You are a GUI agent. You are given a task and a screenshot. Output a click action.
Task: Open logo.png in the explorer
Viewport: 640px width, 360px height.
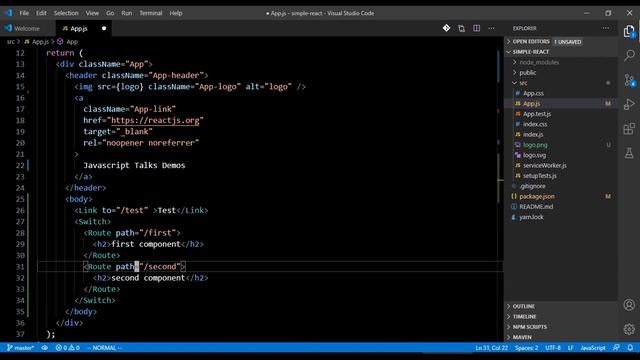(x=535, y=145)
